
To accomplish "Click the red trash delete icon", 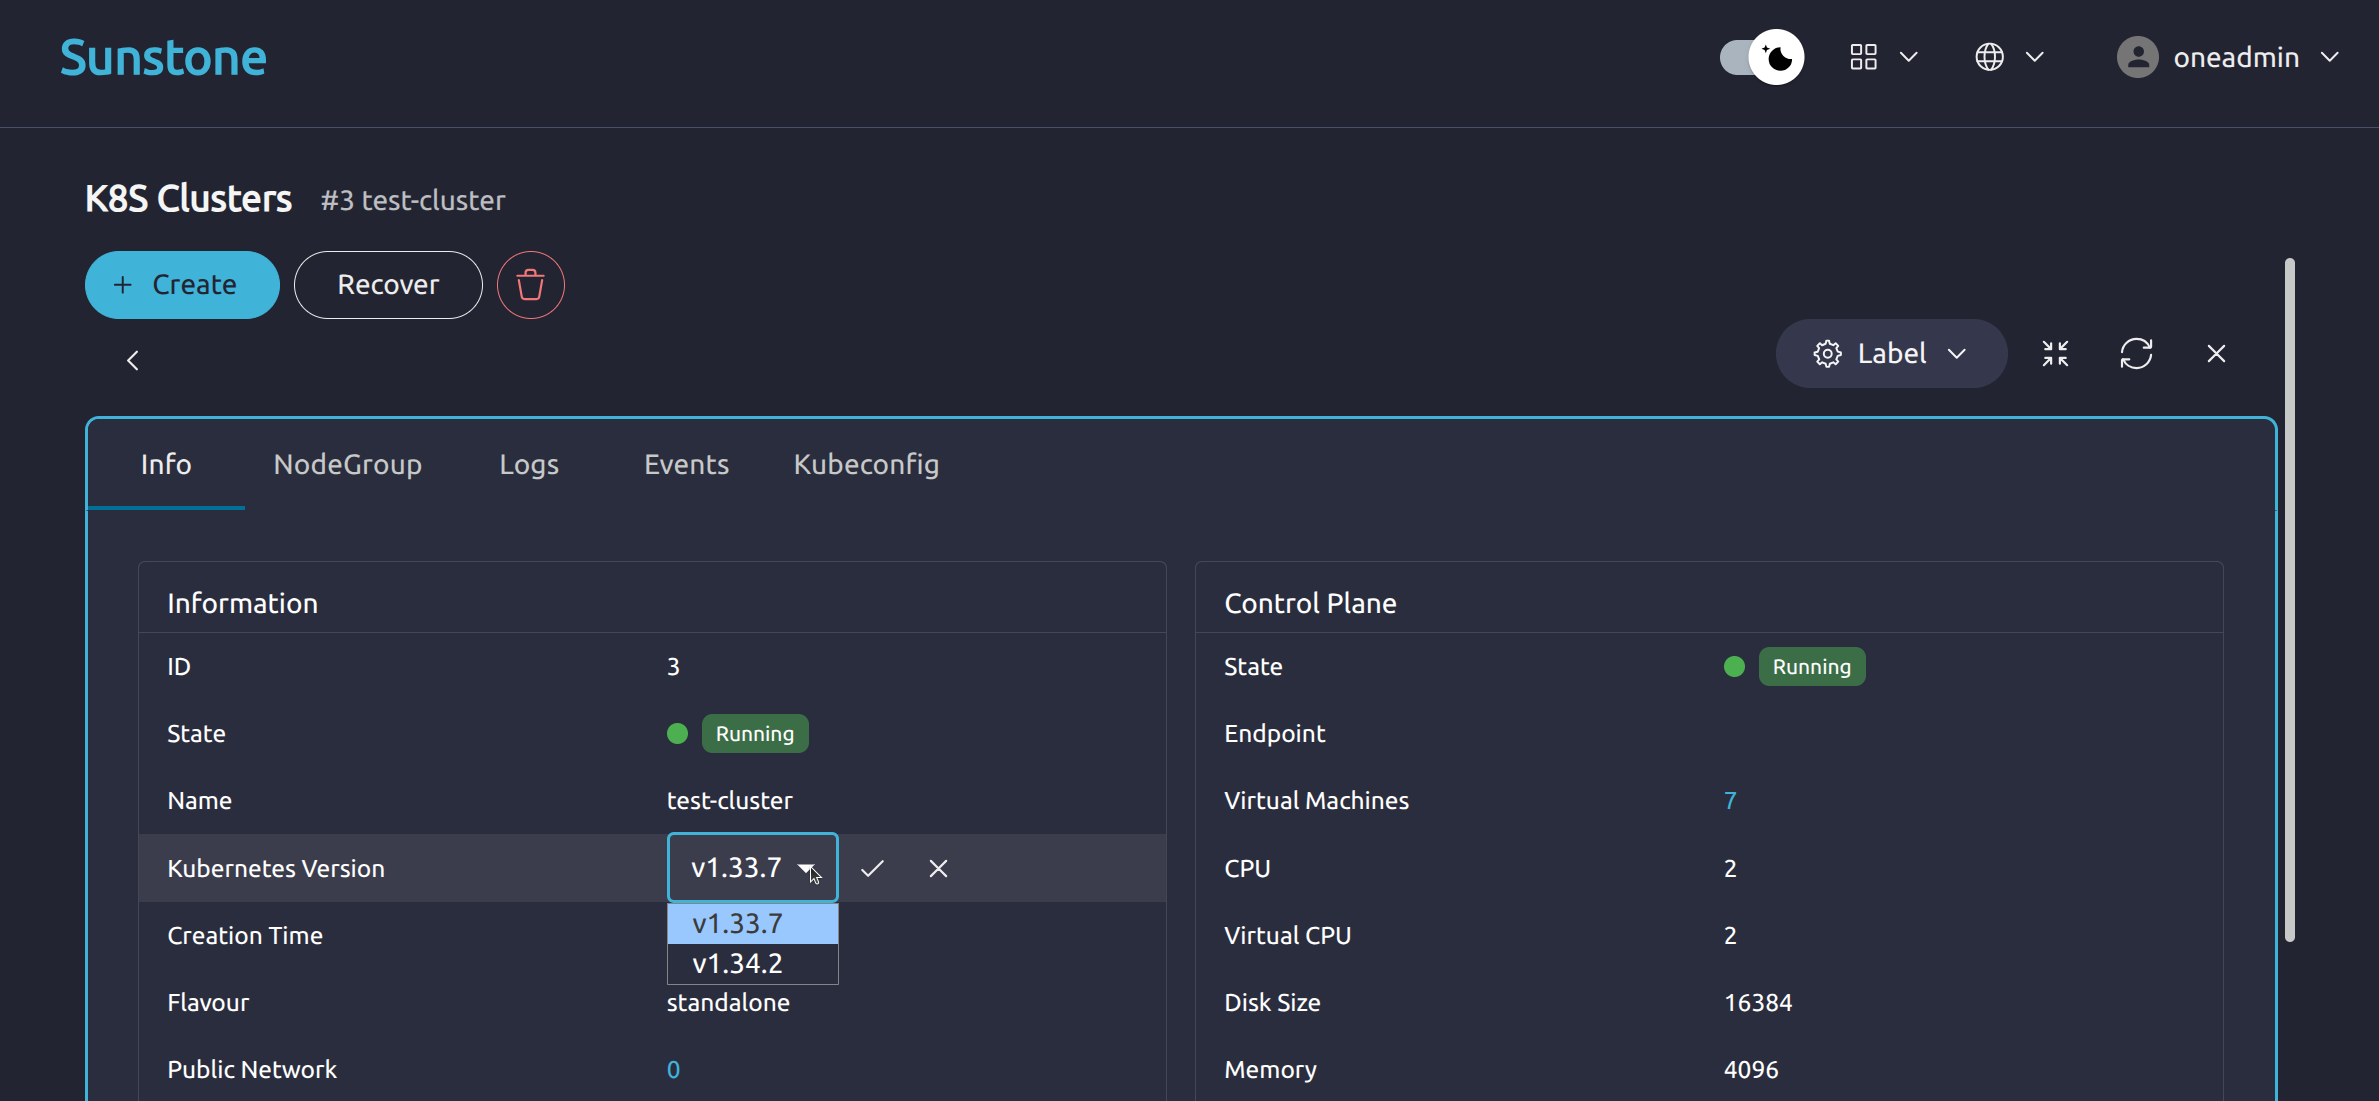I will pos(531,285).
